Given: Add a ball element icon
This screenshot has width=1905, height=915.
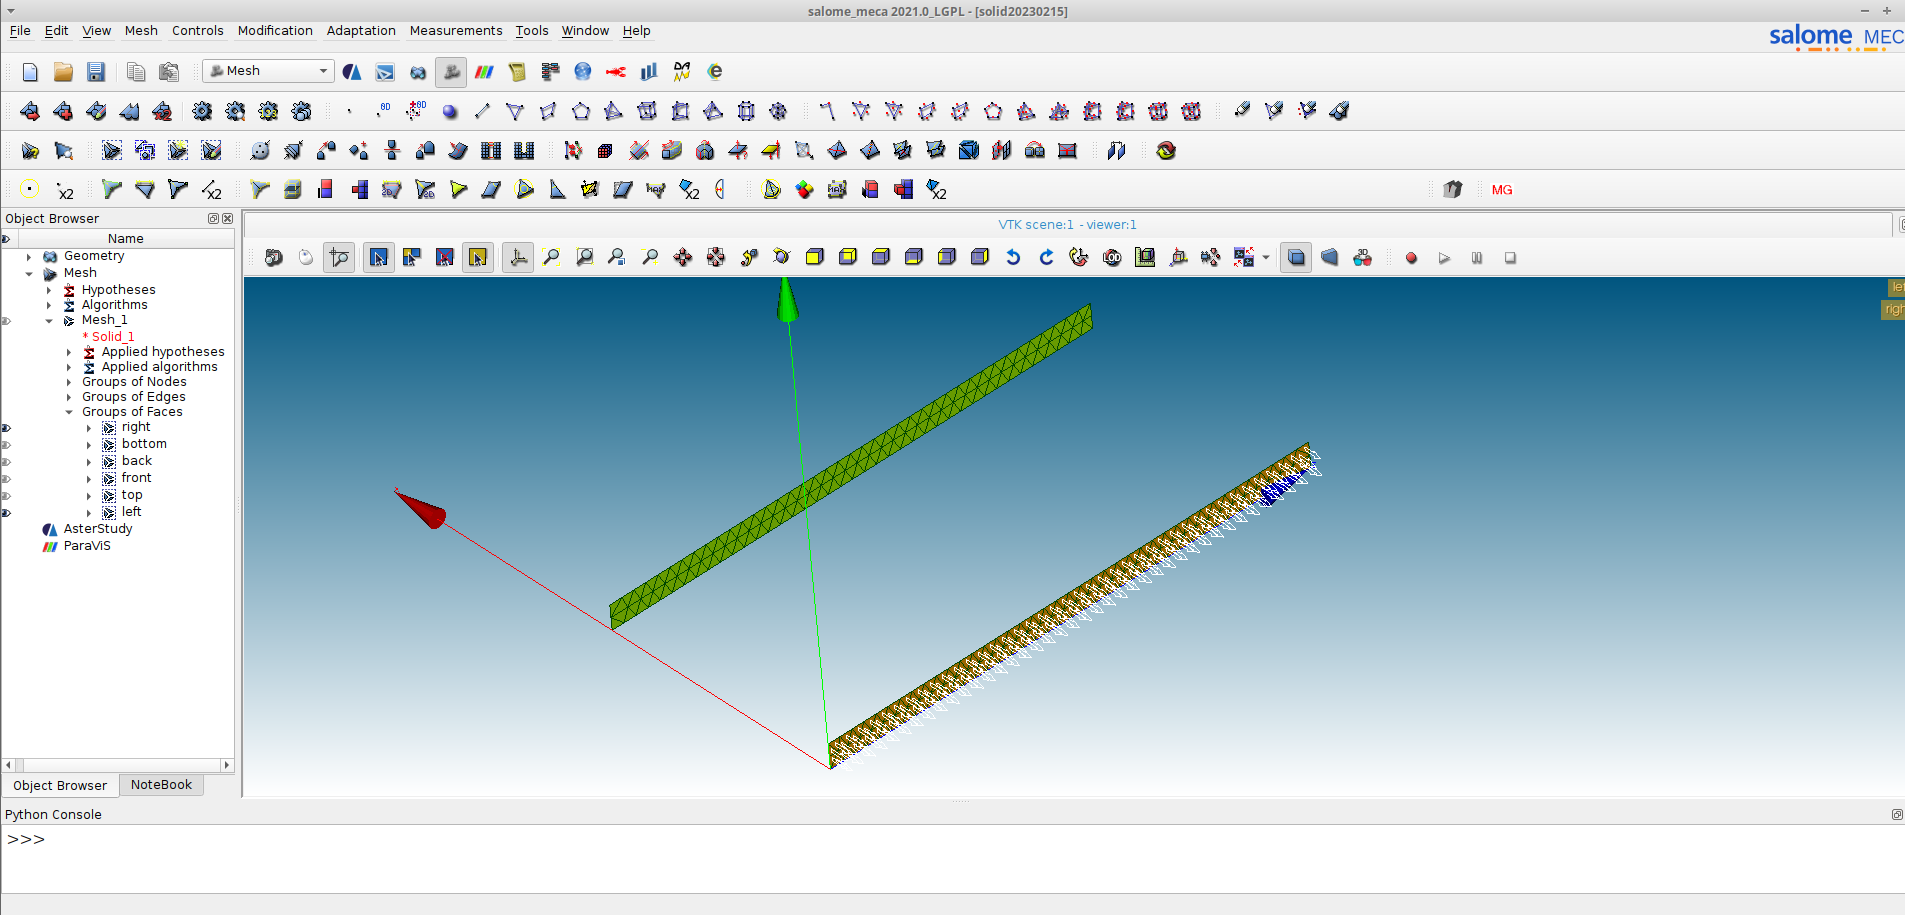Looking at the screenshot, I should pos(450,111).
